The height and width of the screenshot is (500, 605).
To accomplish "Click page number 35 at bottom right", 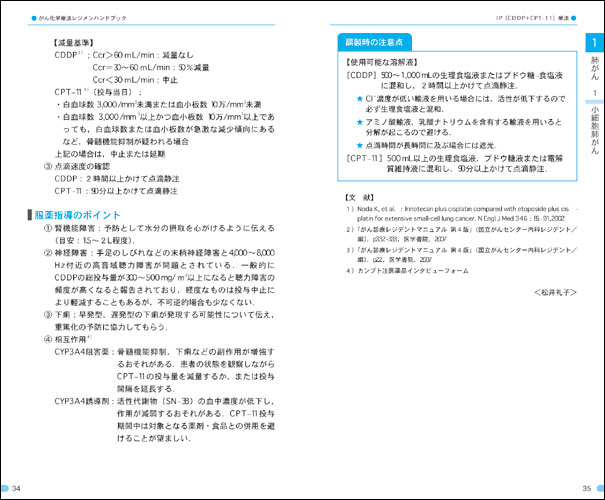I will click(587, 487).
